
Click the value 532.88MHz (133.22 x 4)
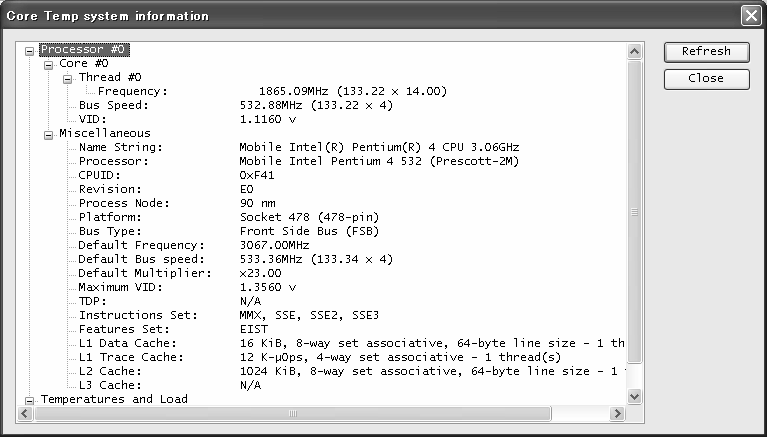(316, 105)
